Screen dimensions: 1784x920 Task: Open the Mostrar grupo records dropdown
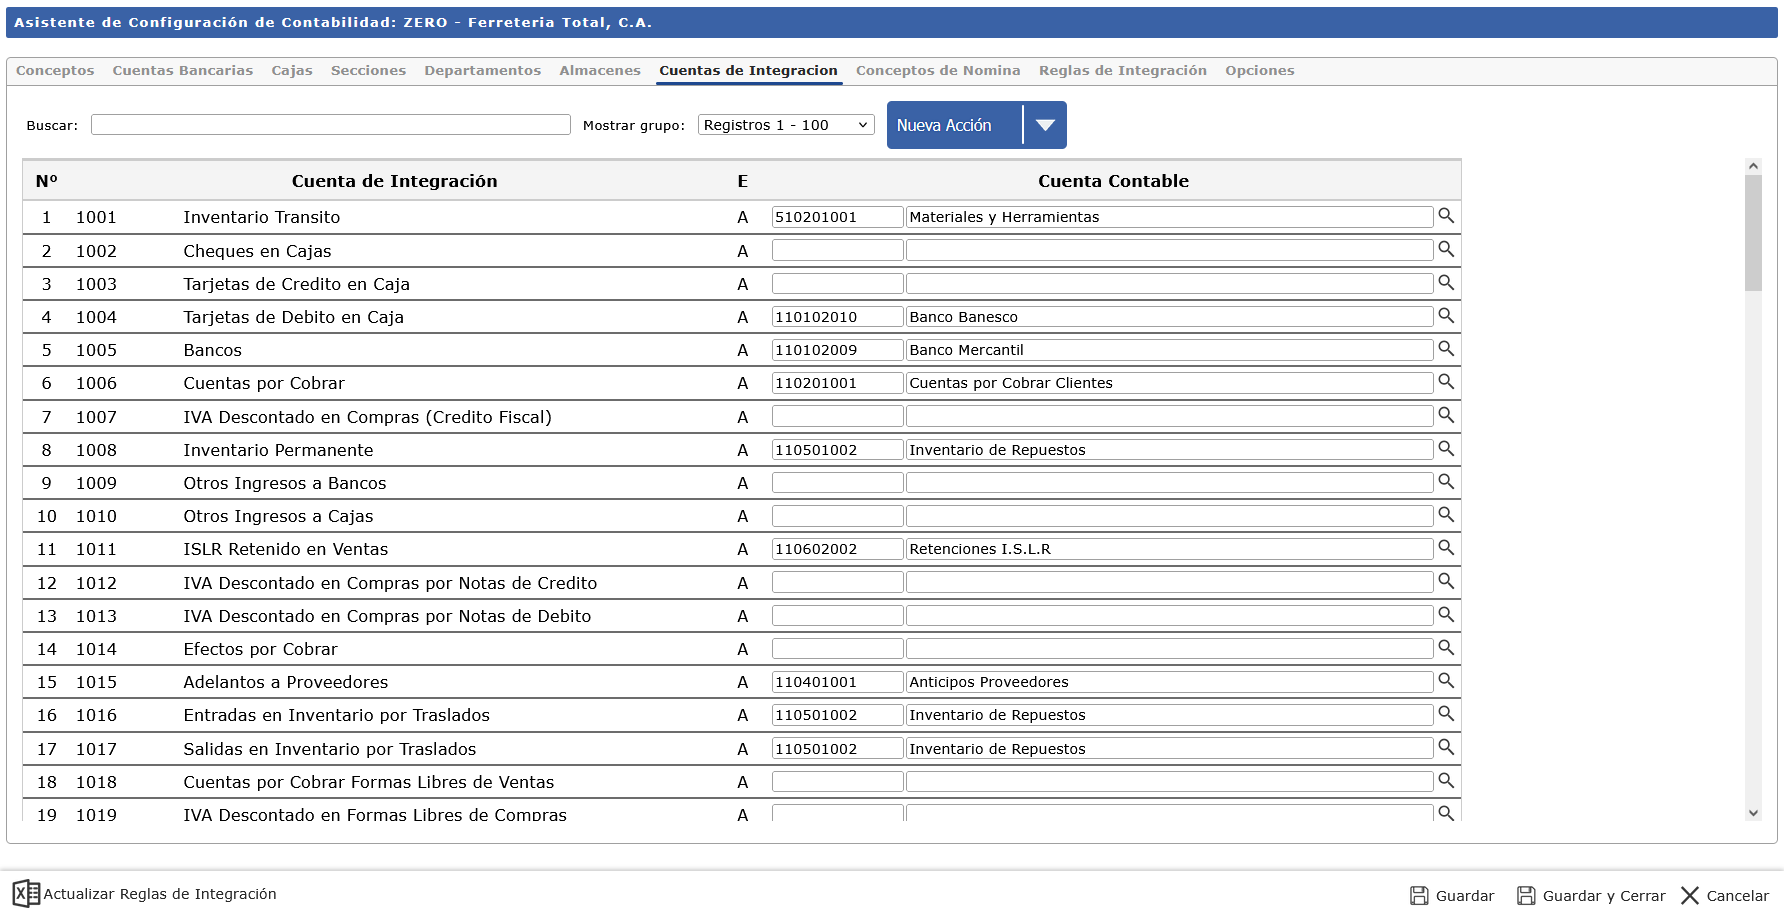[785, 124]
